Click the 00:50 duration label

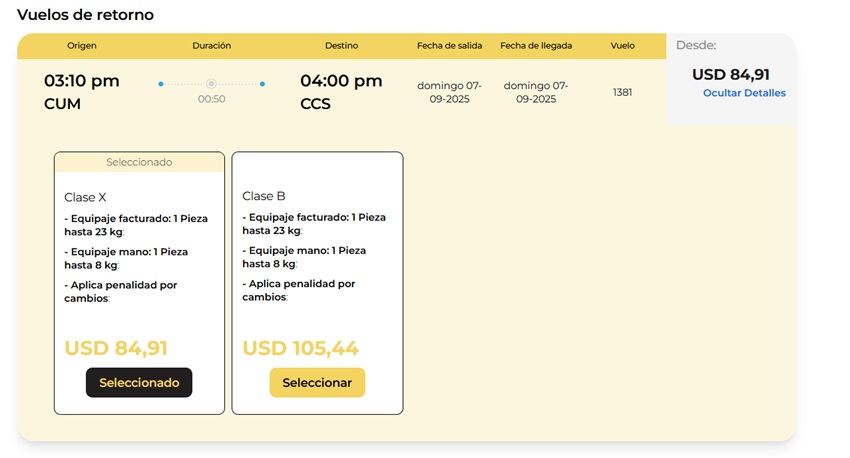coord(211,99)
